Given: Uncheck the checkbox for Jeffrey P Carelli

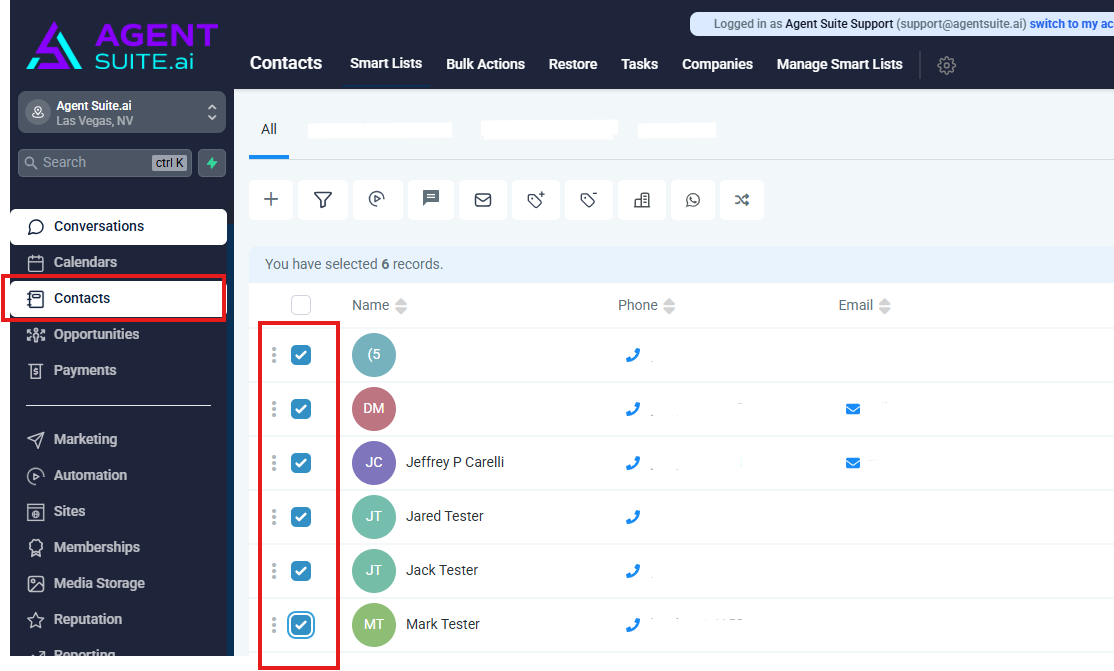Looking at the screenshot, I should coord(301,463).
